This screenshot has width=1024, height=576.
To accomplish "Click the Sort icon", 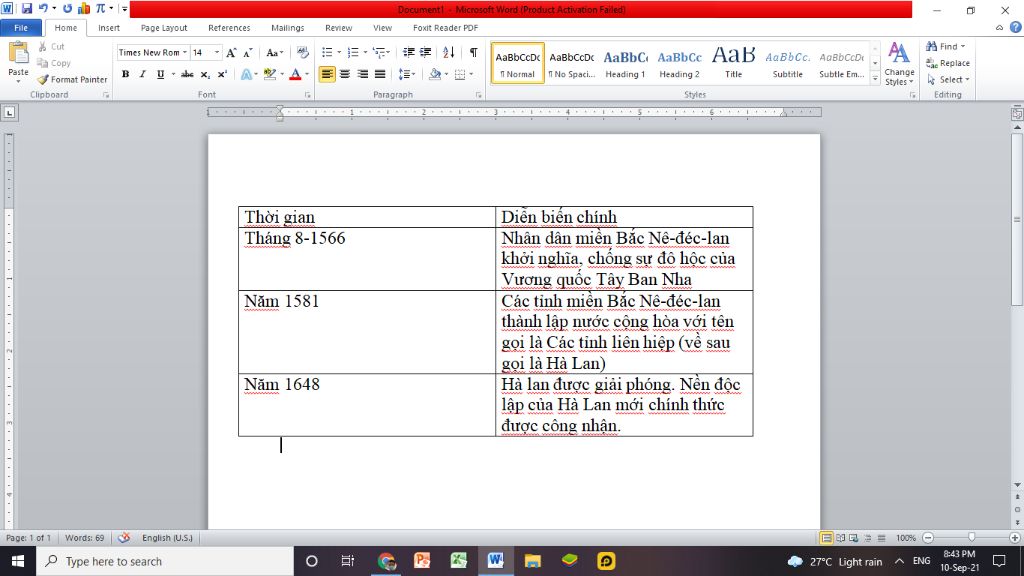I will pos(449,52).
